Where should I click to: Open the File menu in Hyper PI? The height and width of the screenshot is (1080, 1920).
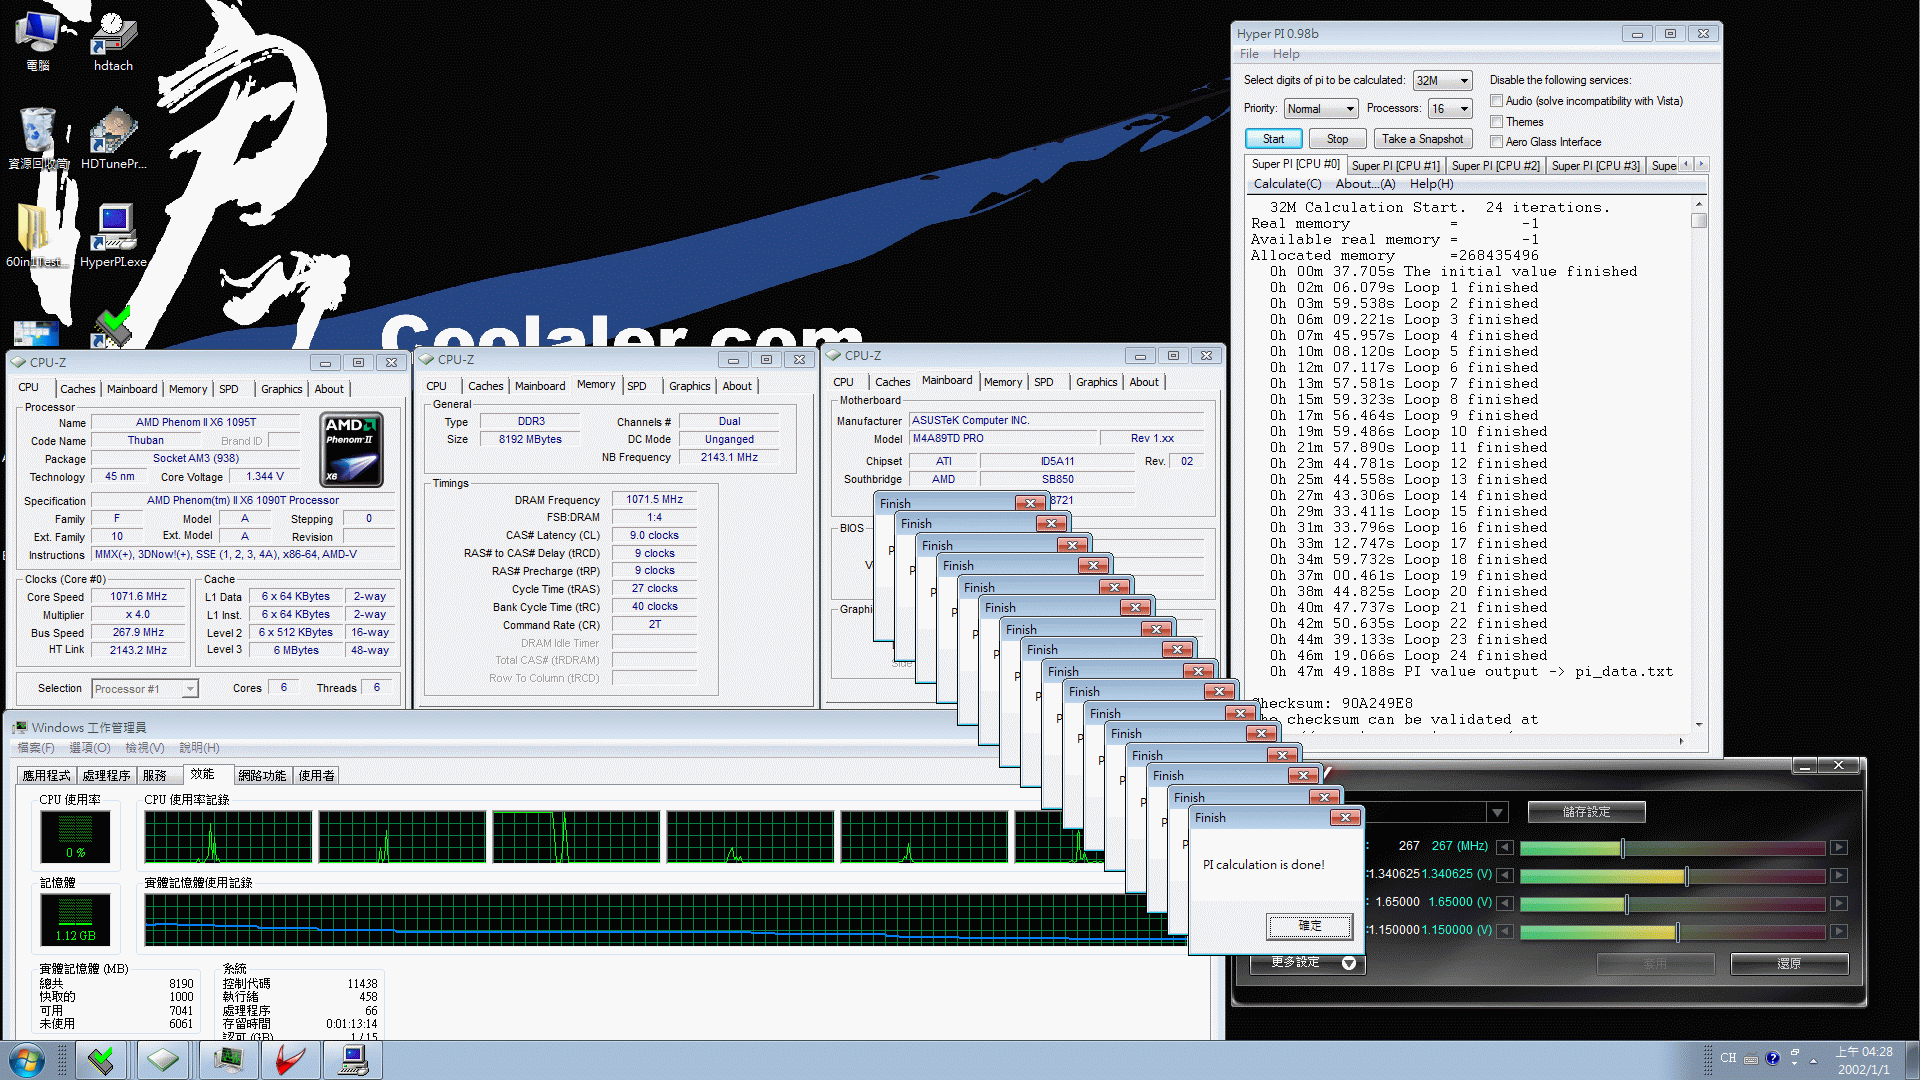pos(1249,54)
